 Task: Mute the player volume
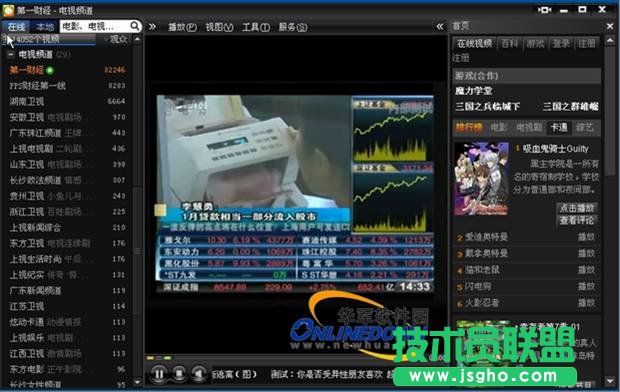[198, 373]
